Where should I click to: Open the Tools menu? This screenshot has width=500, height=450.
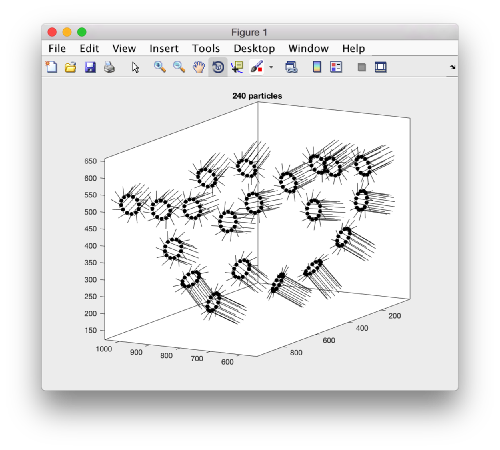206,48
